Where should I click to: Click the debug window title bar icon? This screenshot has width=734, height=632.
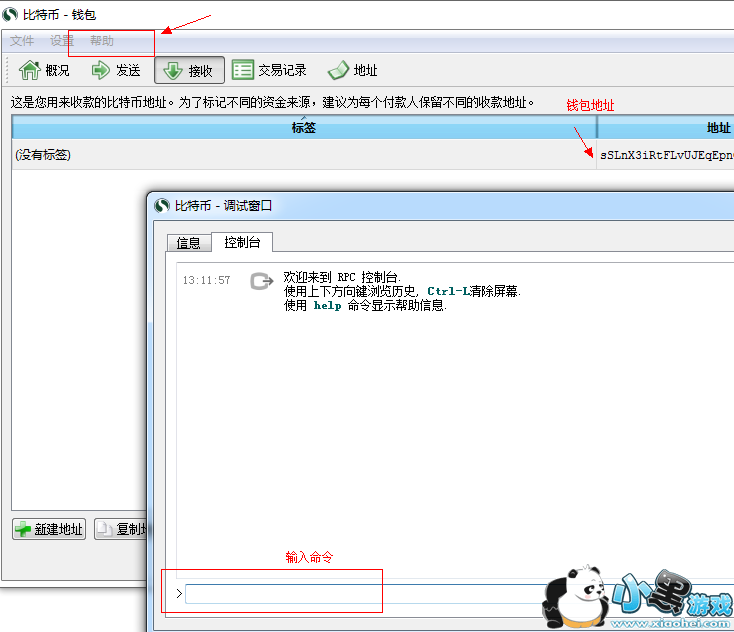coord(162,206)
